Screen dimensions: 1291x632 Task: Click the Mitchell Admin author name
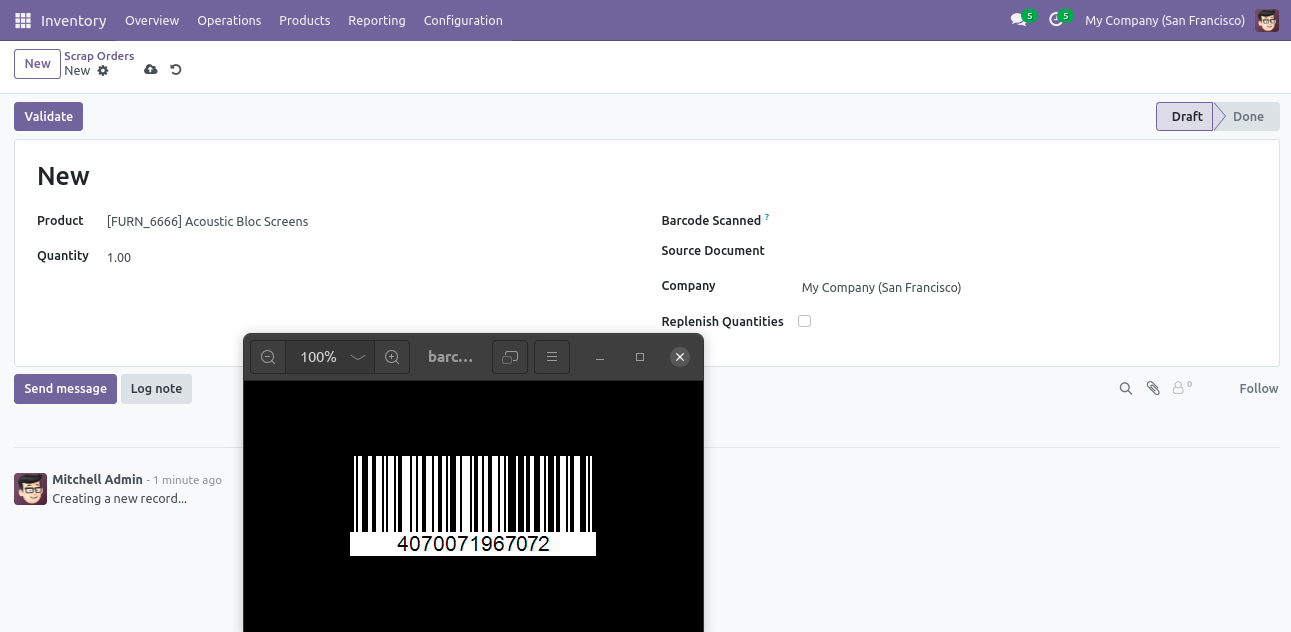[x=97, y=479]
